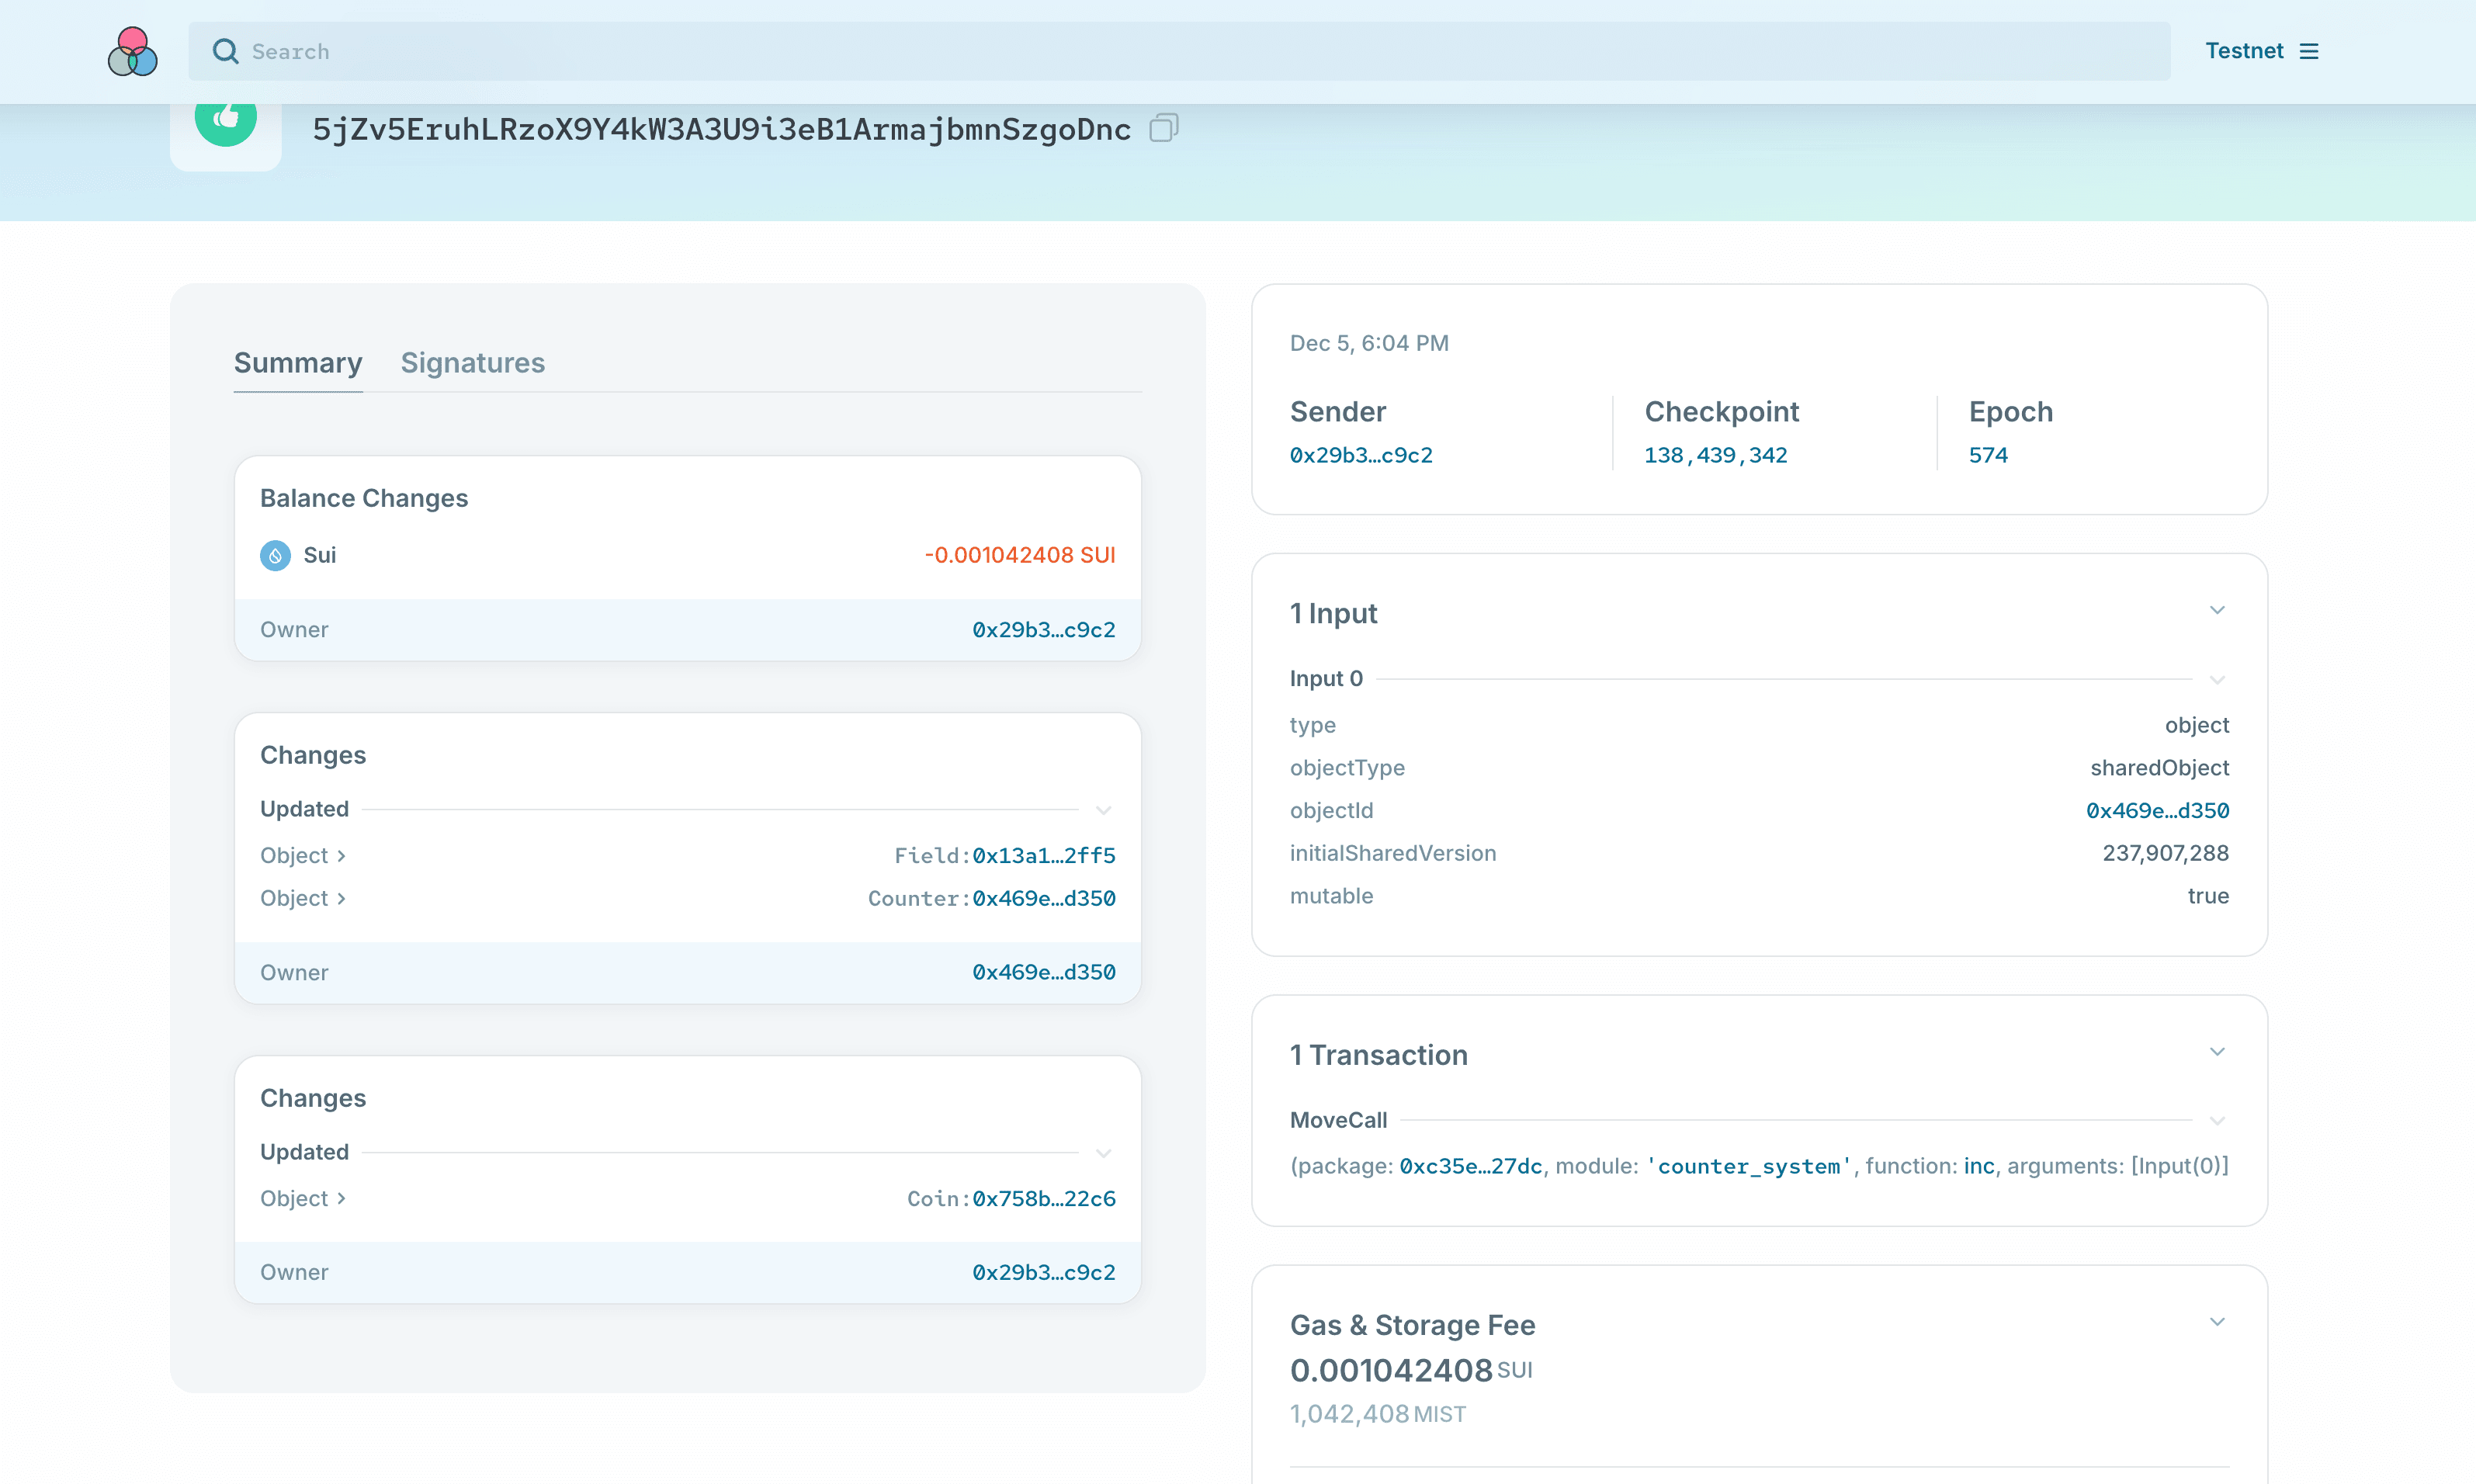Click into the Search input field
Screen dimensions: 2476x1484
pyautogui.click(x=1179, y=51)
